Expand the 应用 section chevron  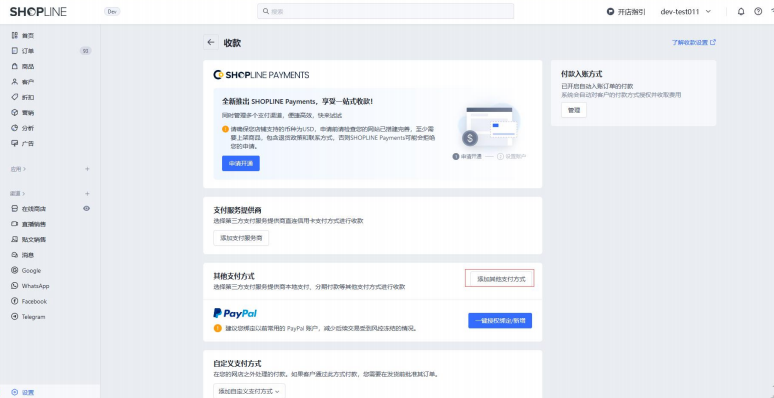point(24,169)
